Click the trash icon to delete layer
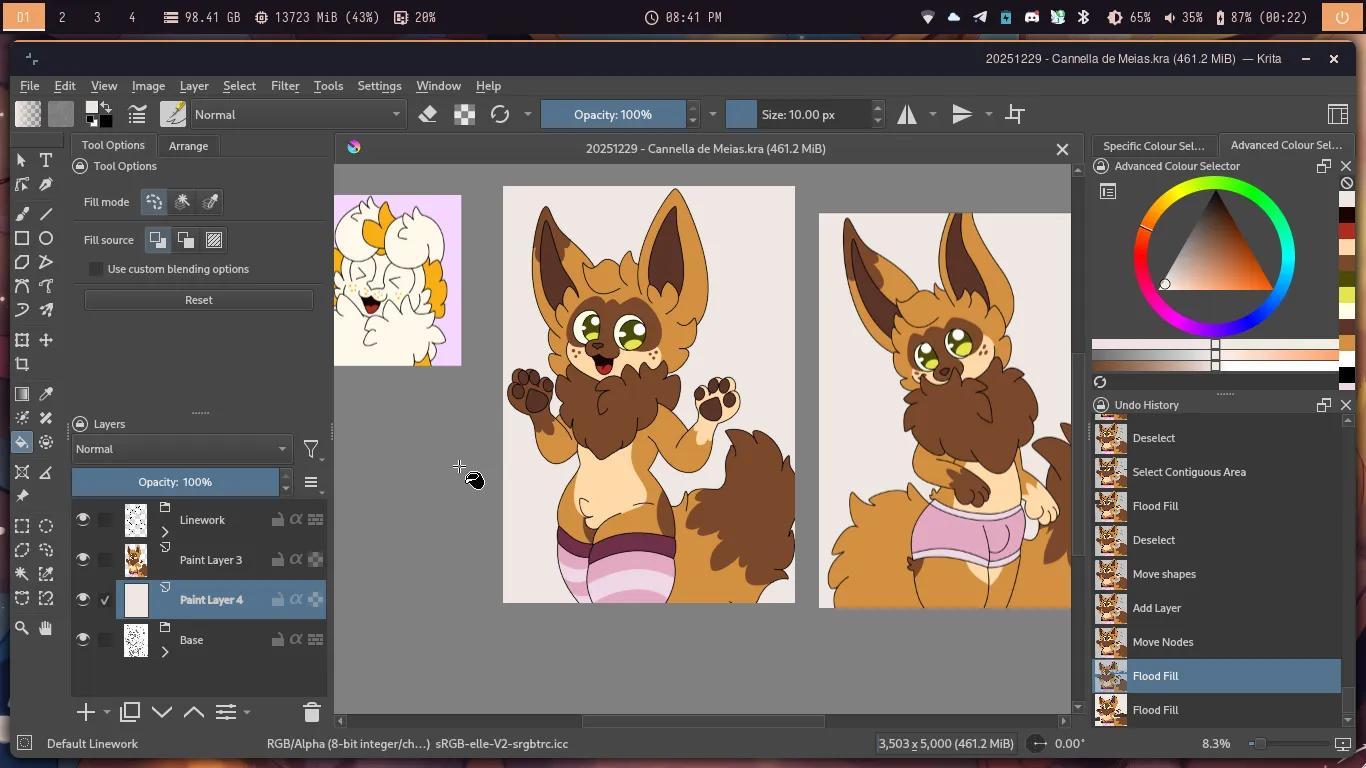The height and width of the screenshot is (768, 1366). pos(311,712)
